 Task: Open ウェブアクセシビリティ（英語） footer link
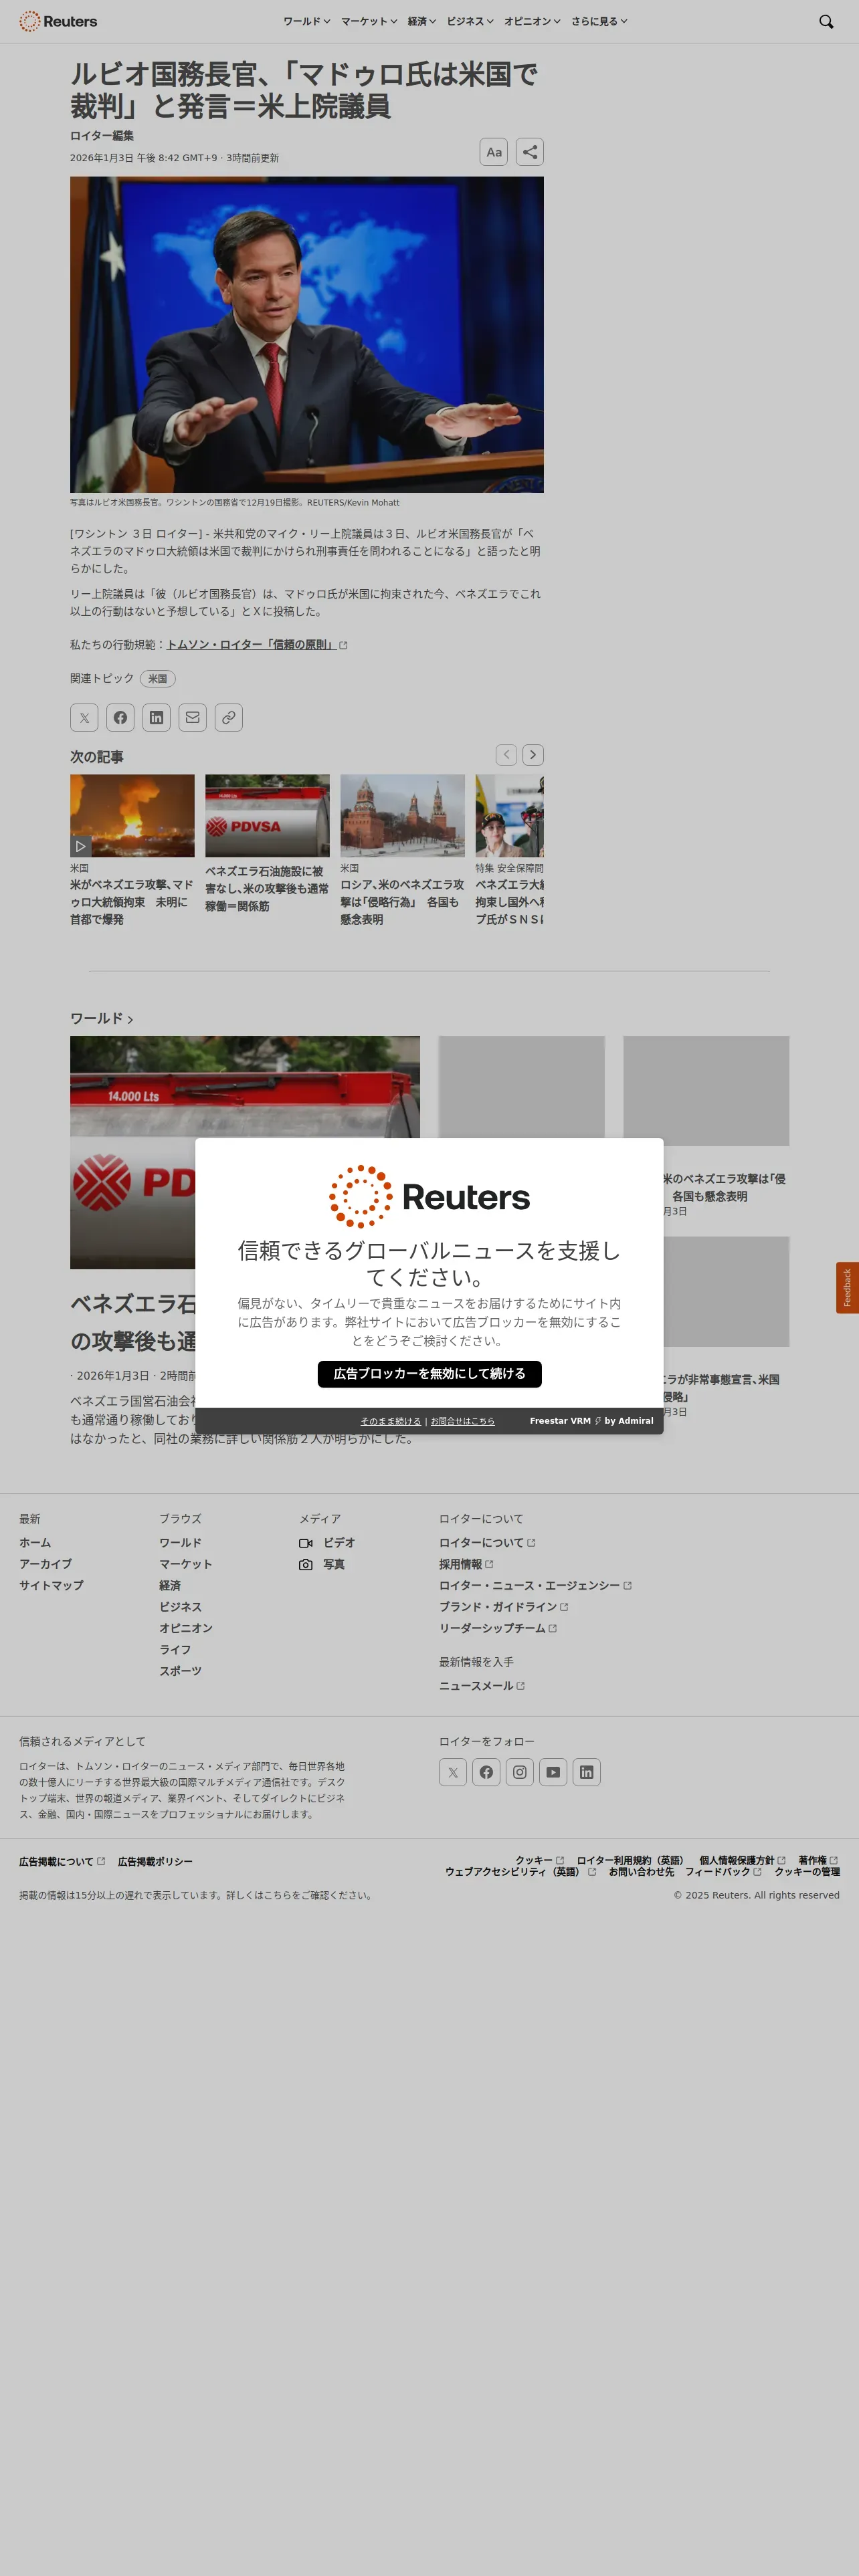520,1872
